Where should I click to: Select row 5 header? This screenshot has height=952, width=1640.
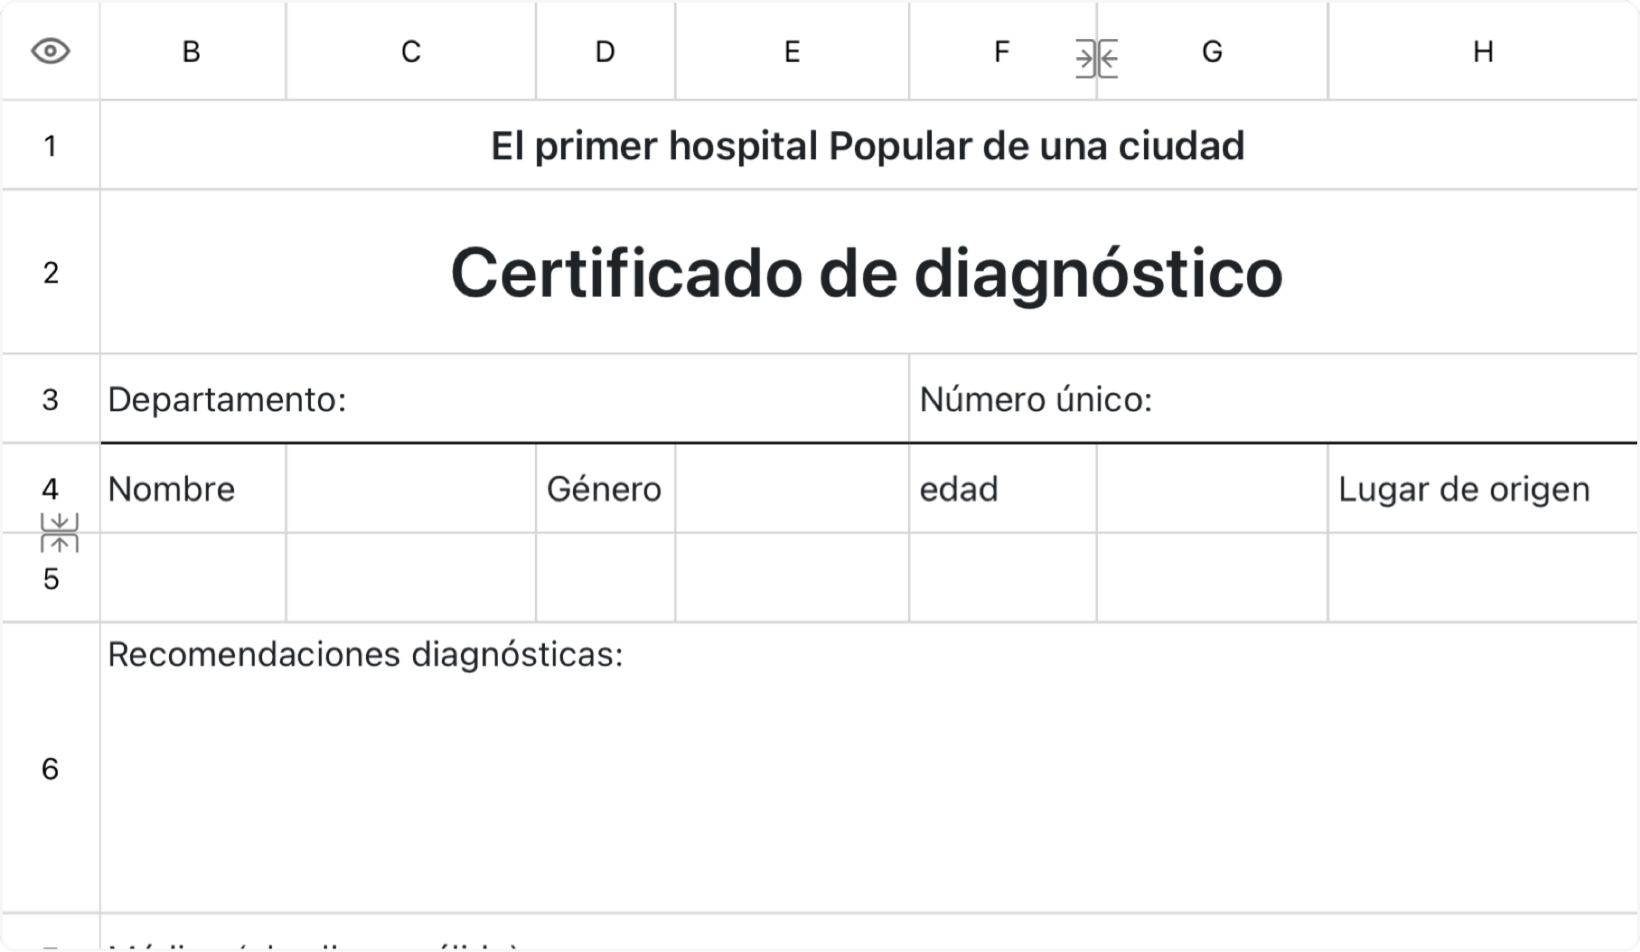click(50, 579)
